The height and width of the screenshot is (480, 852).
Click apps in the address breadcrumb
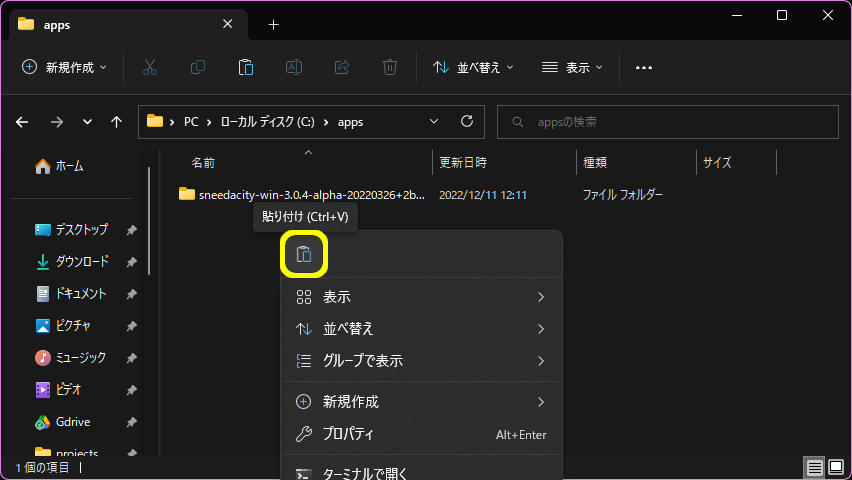point(350,122)
